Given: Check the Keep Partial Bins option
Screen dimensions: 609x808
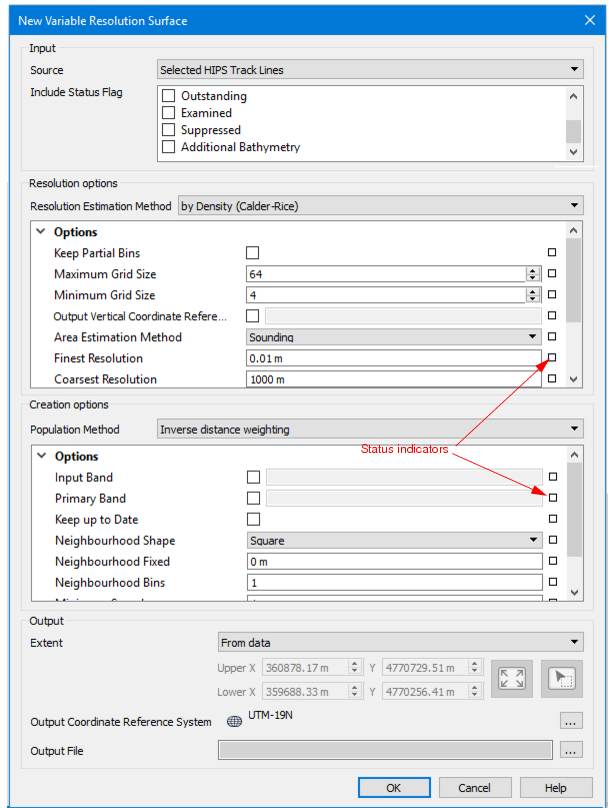Looking at the screenshot, I should [x=253, y=253].
